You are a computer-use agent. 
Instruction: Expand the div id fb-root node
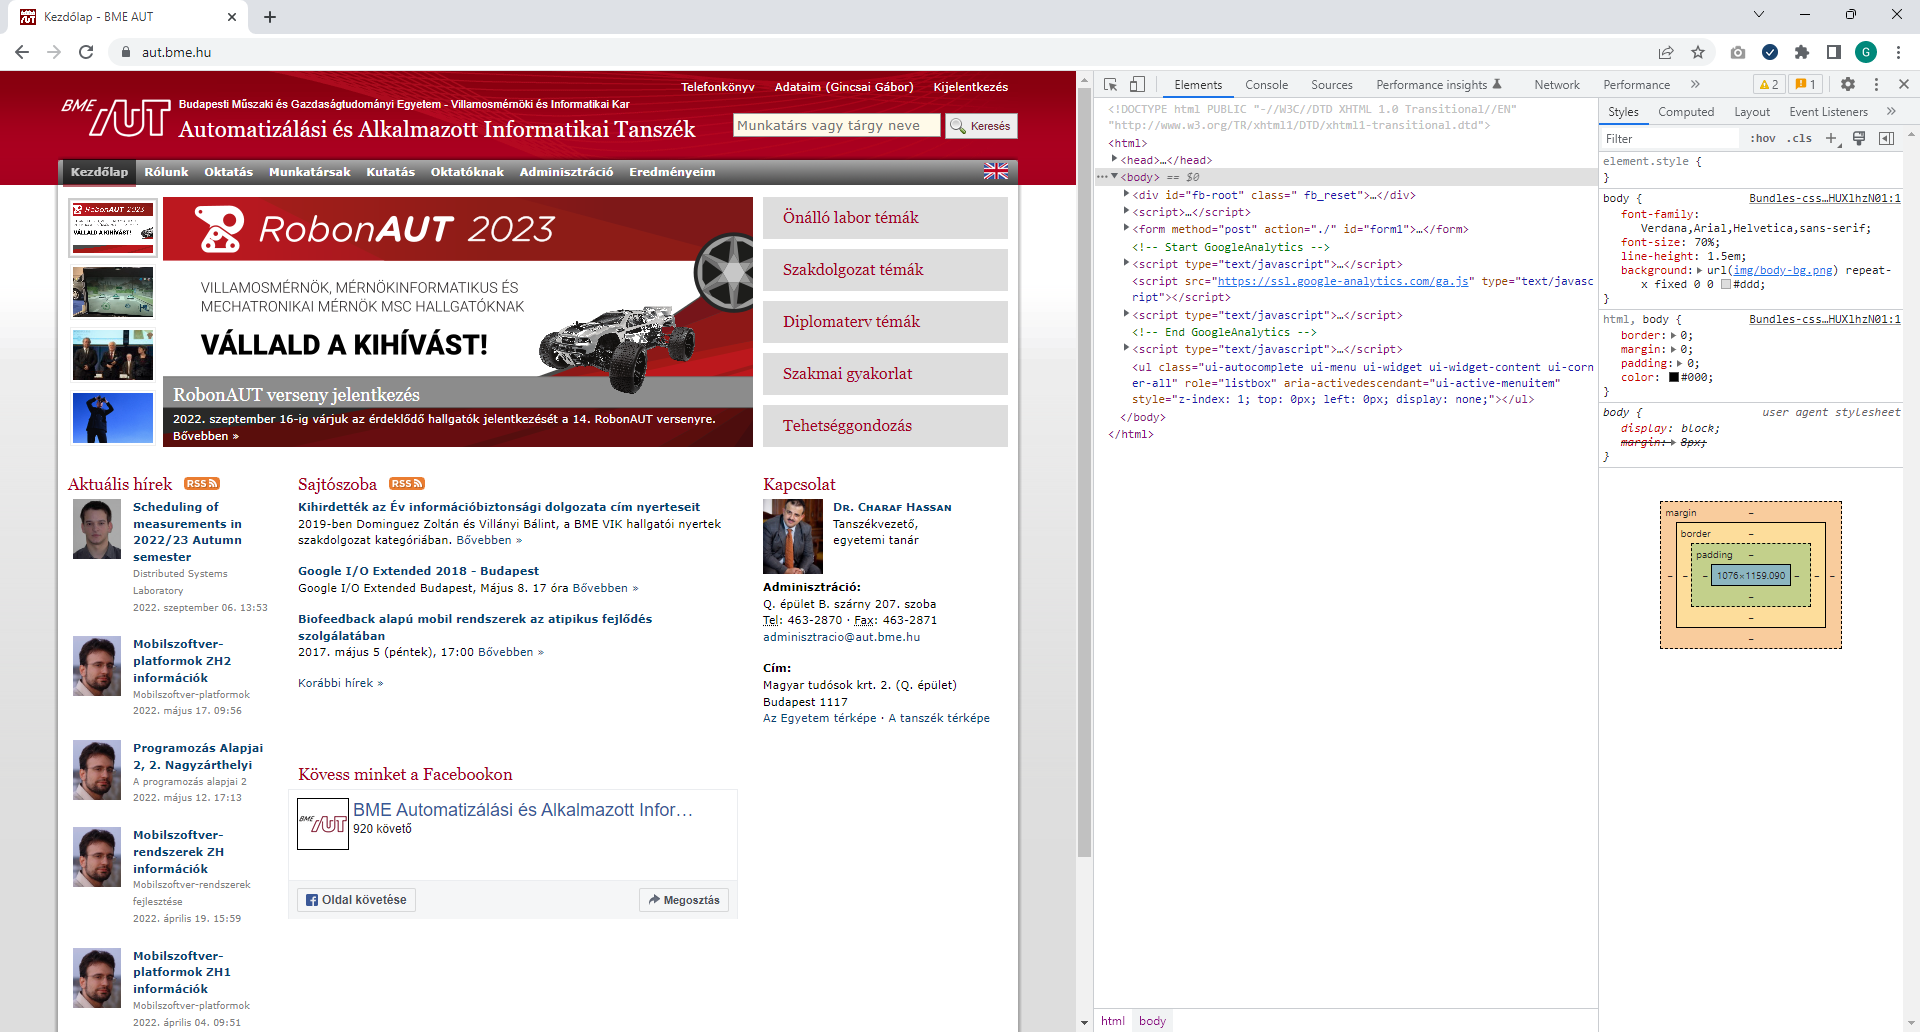(x=1126, y=194)
